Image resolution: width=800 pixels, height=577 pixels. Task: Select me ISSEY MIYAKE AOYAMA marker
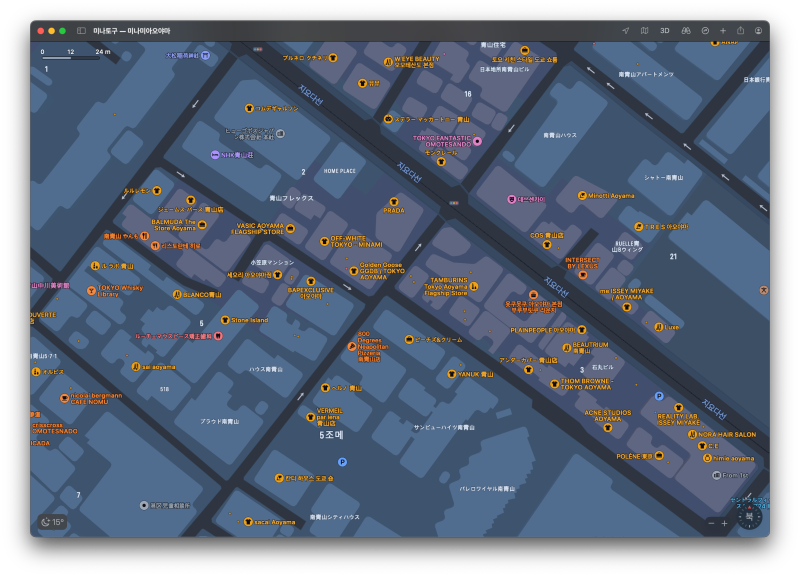click(627, 307)
